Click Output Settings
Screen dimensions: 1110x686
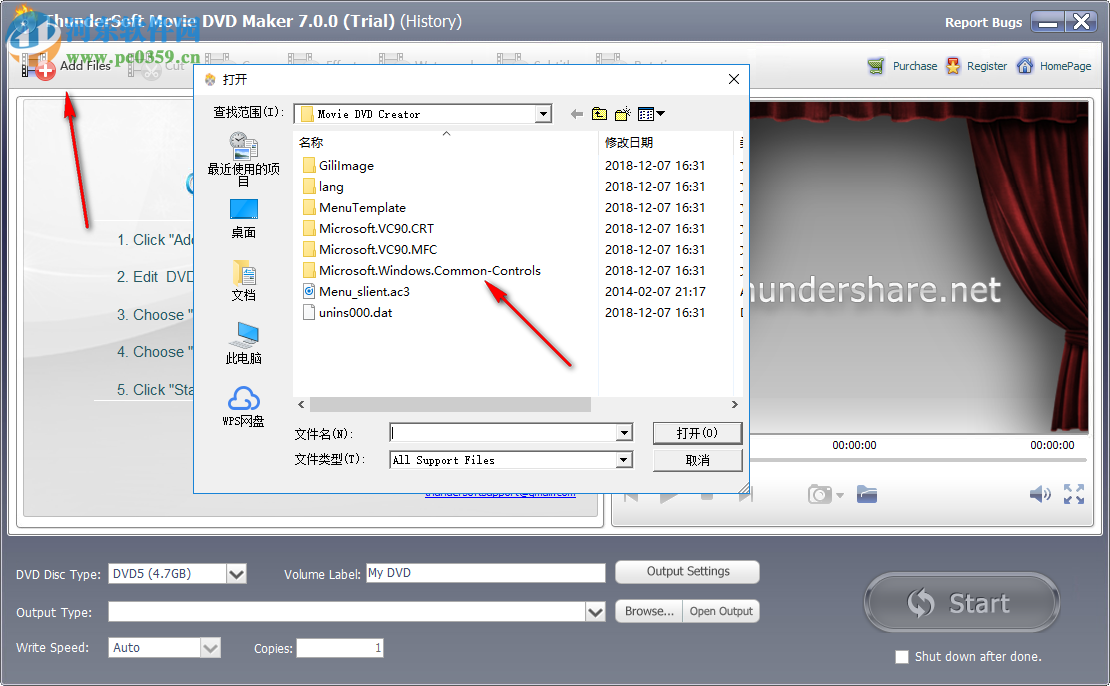(x=687, y=572)
